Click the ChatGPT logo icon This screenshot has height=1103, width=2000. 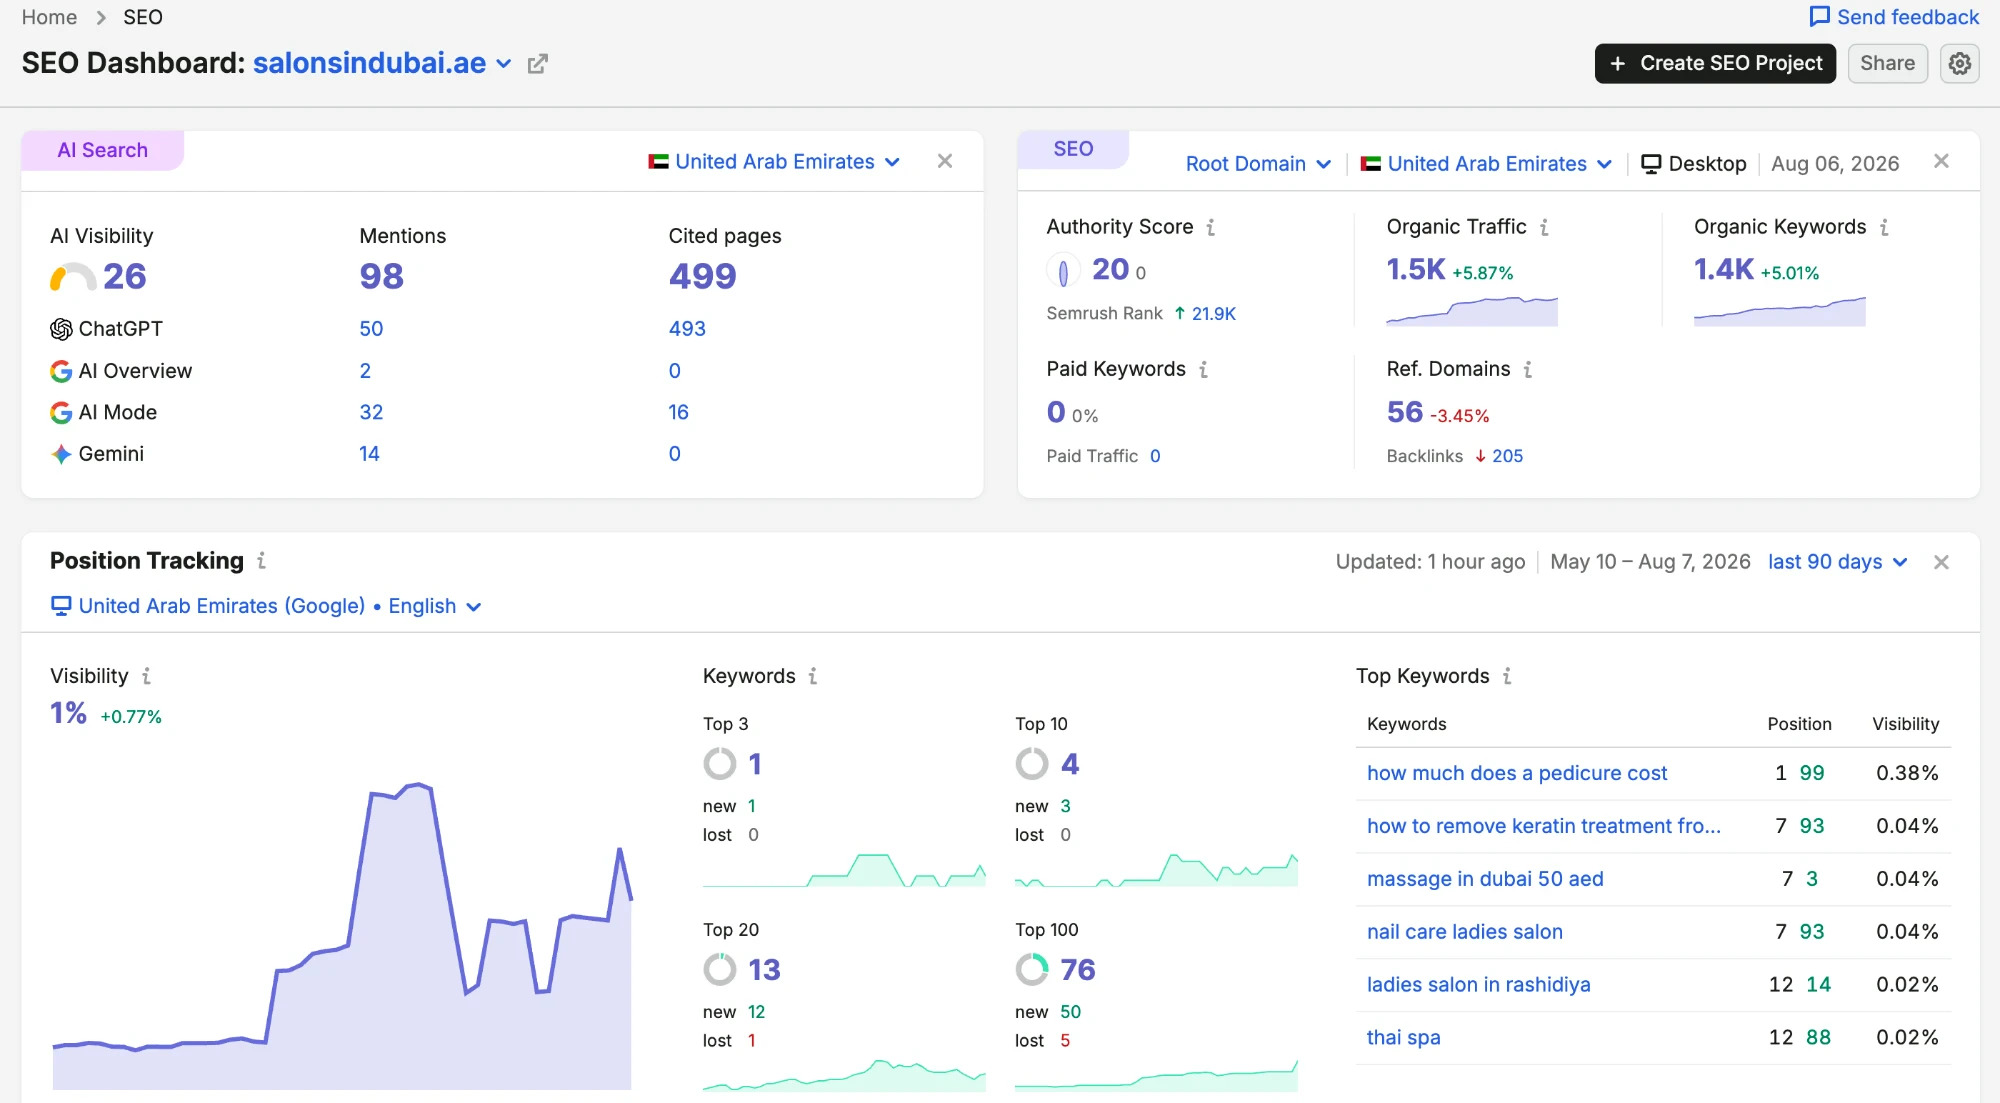pos(61,329)
